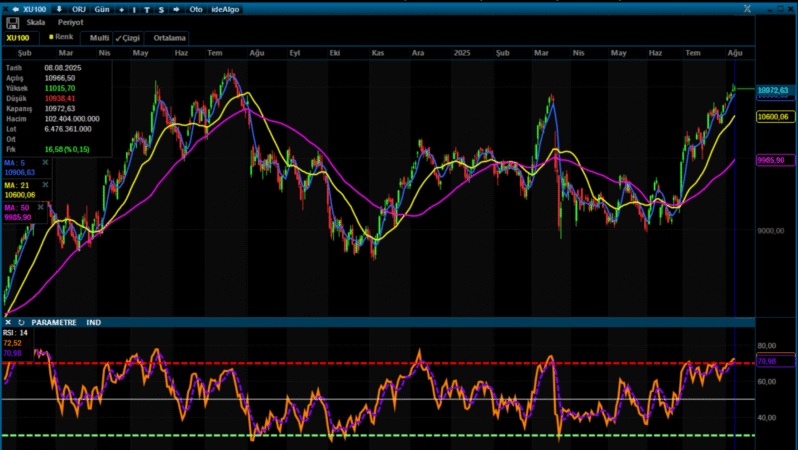Viewport: 798px width, 450px height.
Task: Remove the MA 5 moving average
Action: (x=45, y=162)
